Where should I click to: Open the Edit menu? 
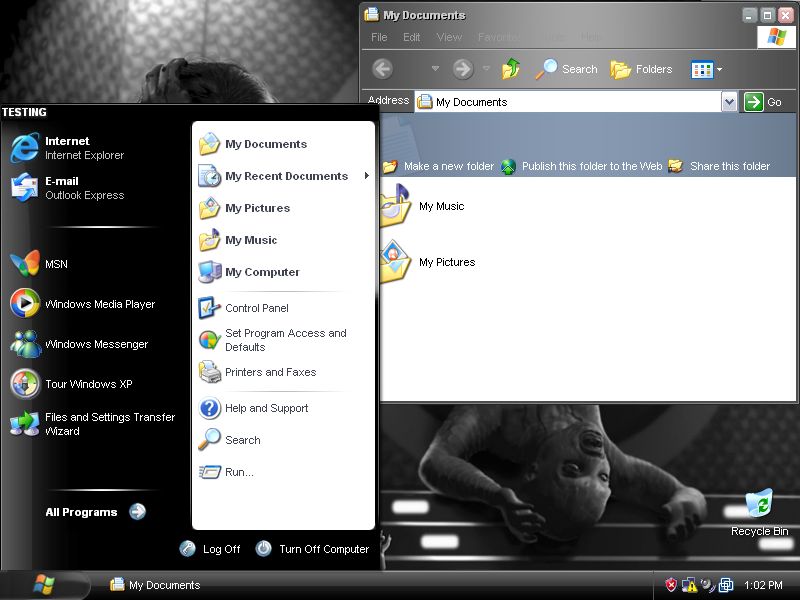click(411, 37)
